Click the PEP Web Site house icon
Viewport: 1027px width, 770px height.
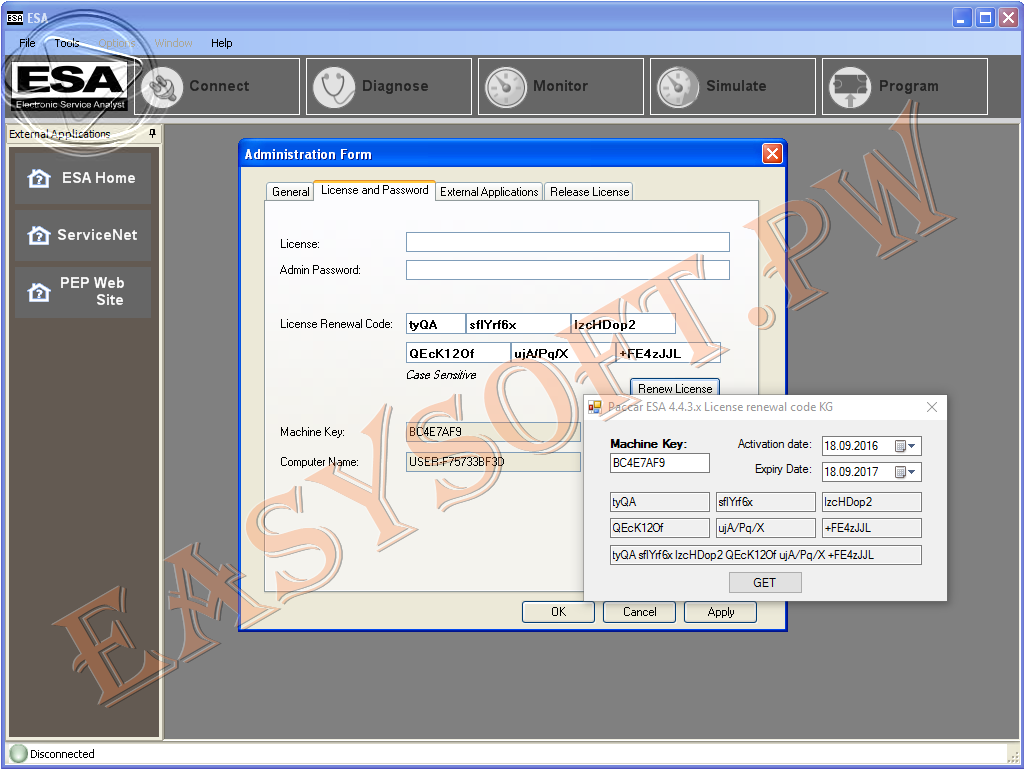[39, 292]
